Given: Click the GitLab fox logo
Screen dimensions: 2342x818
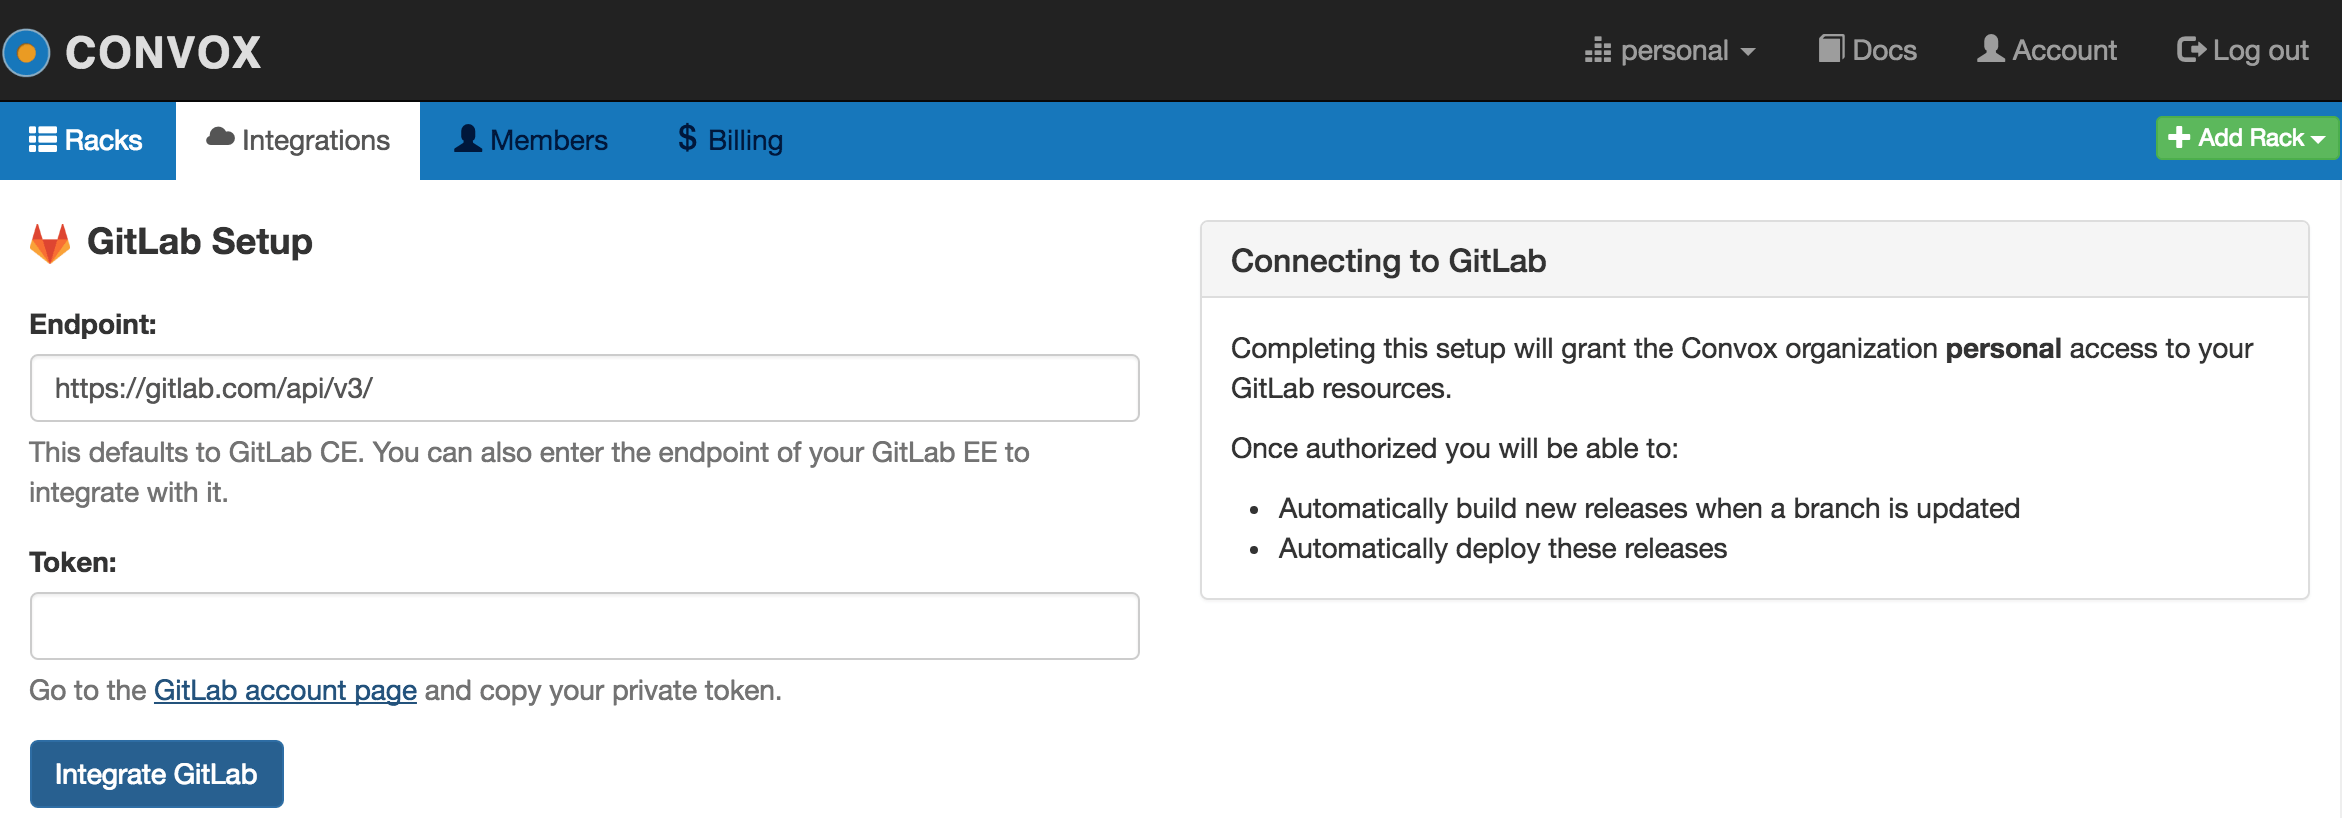Looking at the screenshot, I should coord(50,243).
